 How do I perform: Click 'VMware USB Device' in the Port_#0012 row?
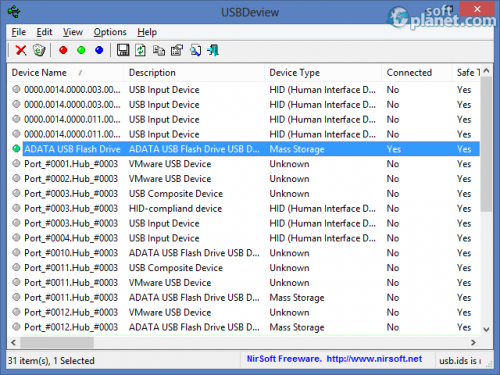tap(170, 312)
